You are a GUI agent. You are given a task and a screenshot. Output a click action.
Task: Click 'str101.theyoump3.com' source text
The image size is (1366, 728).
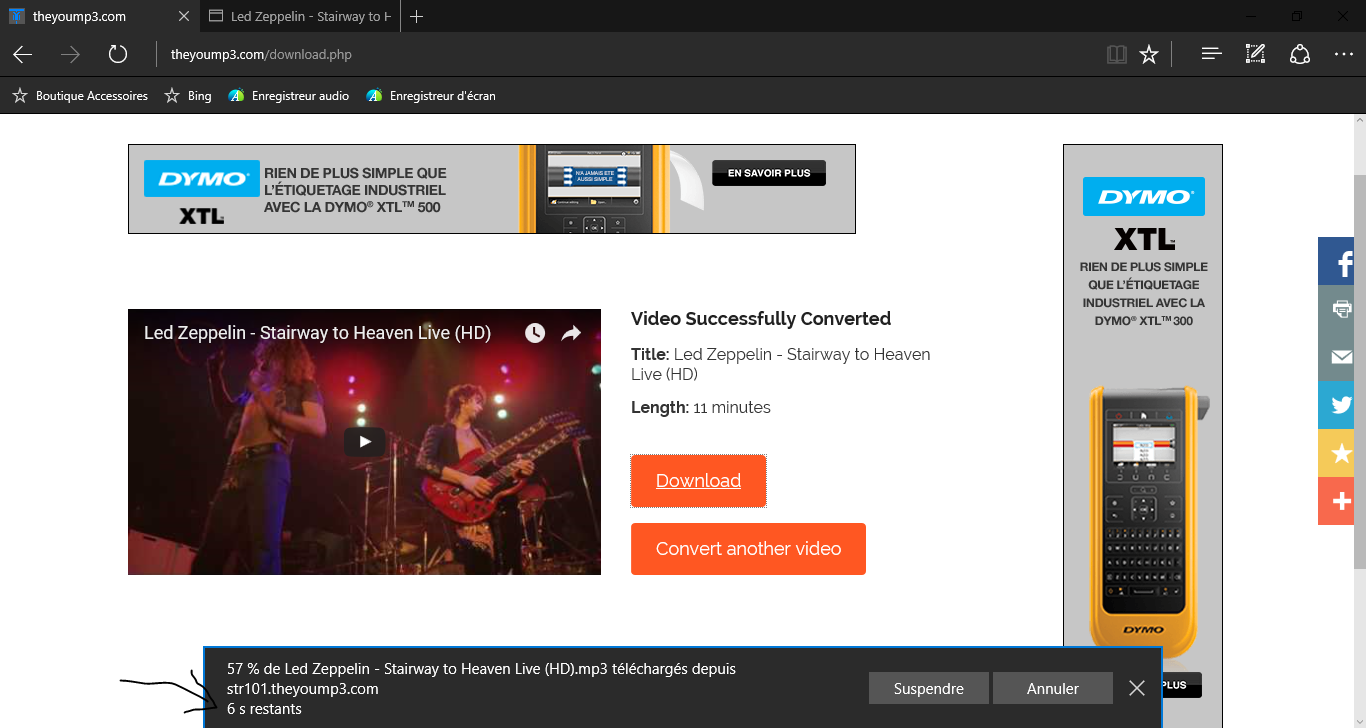303,689
